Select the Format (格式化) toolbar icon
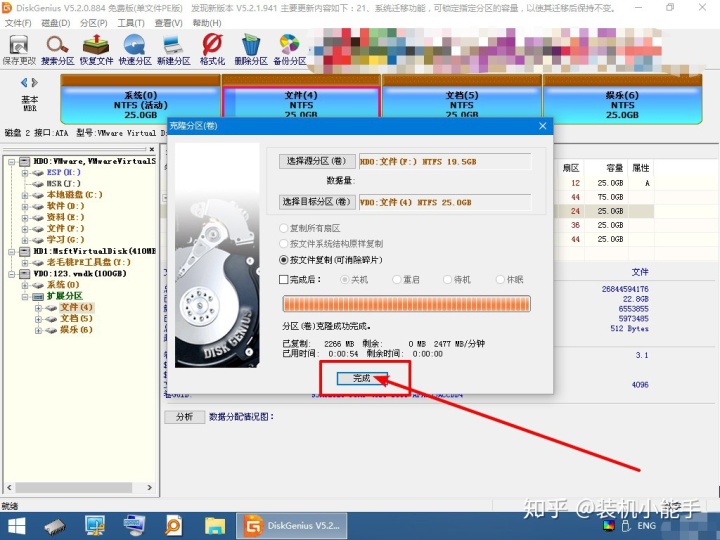Viewport: 720px width, 540px height. tap(212, 50)
